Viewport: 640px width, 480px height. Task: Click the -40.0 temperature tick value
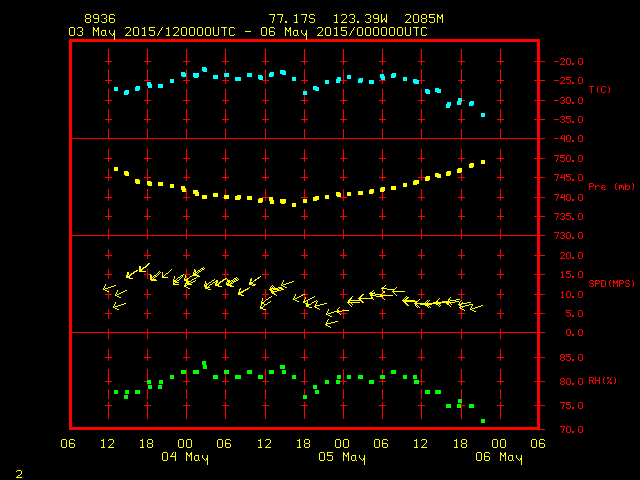click(569, 139)
